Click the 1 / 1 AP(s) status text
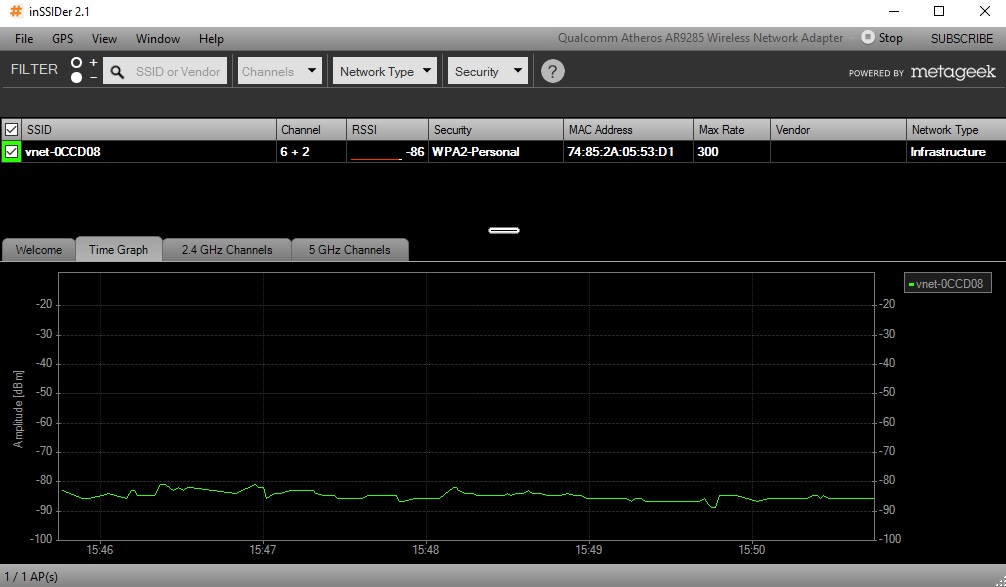This screenshot has width=1006, height=587. 31,577
